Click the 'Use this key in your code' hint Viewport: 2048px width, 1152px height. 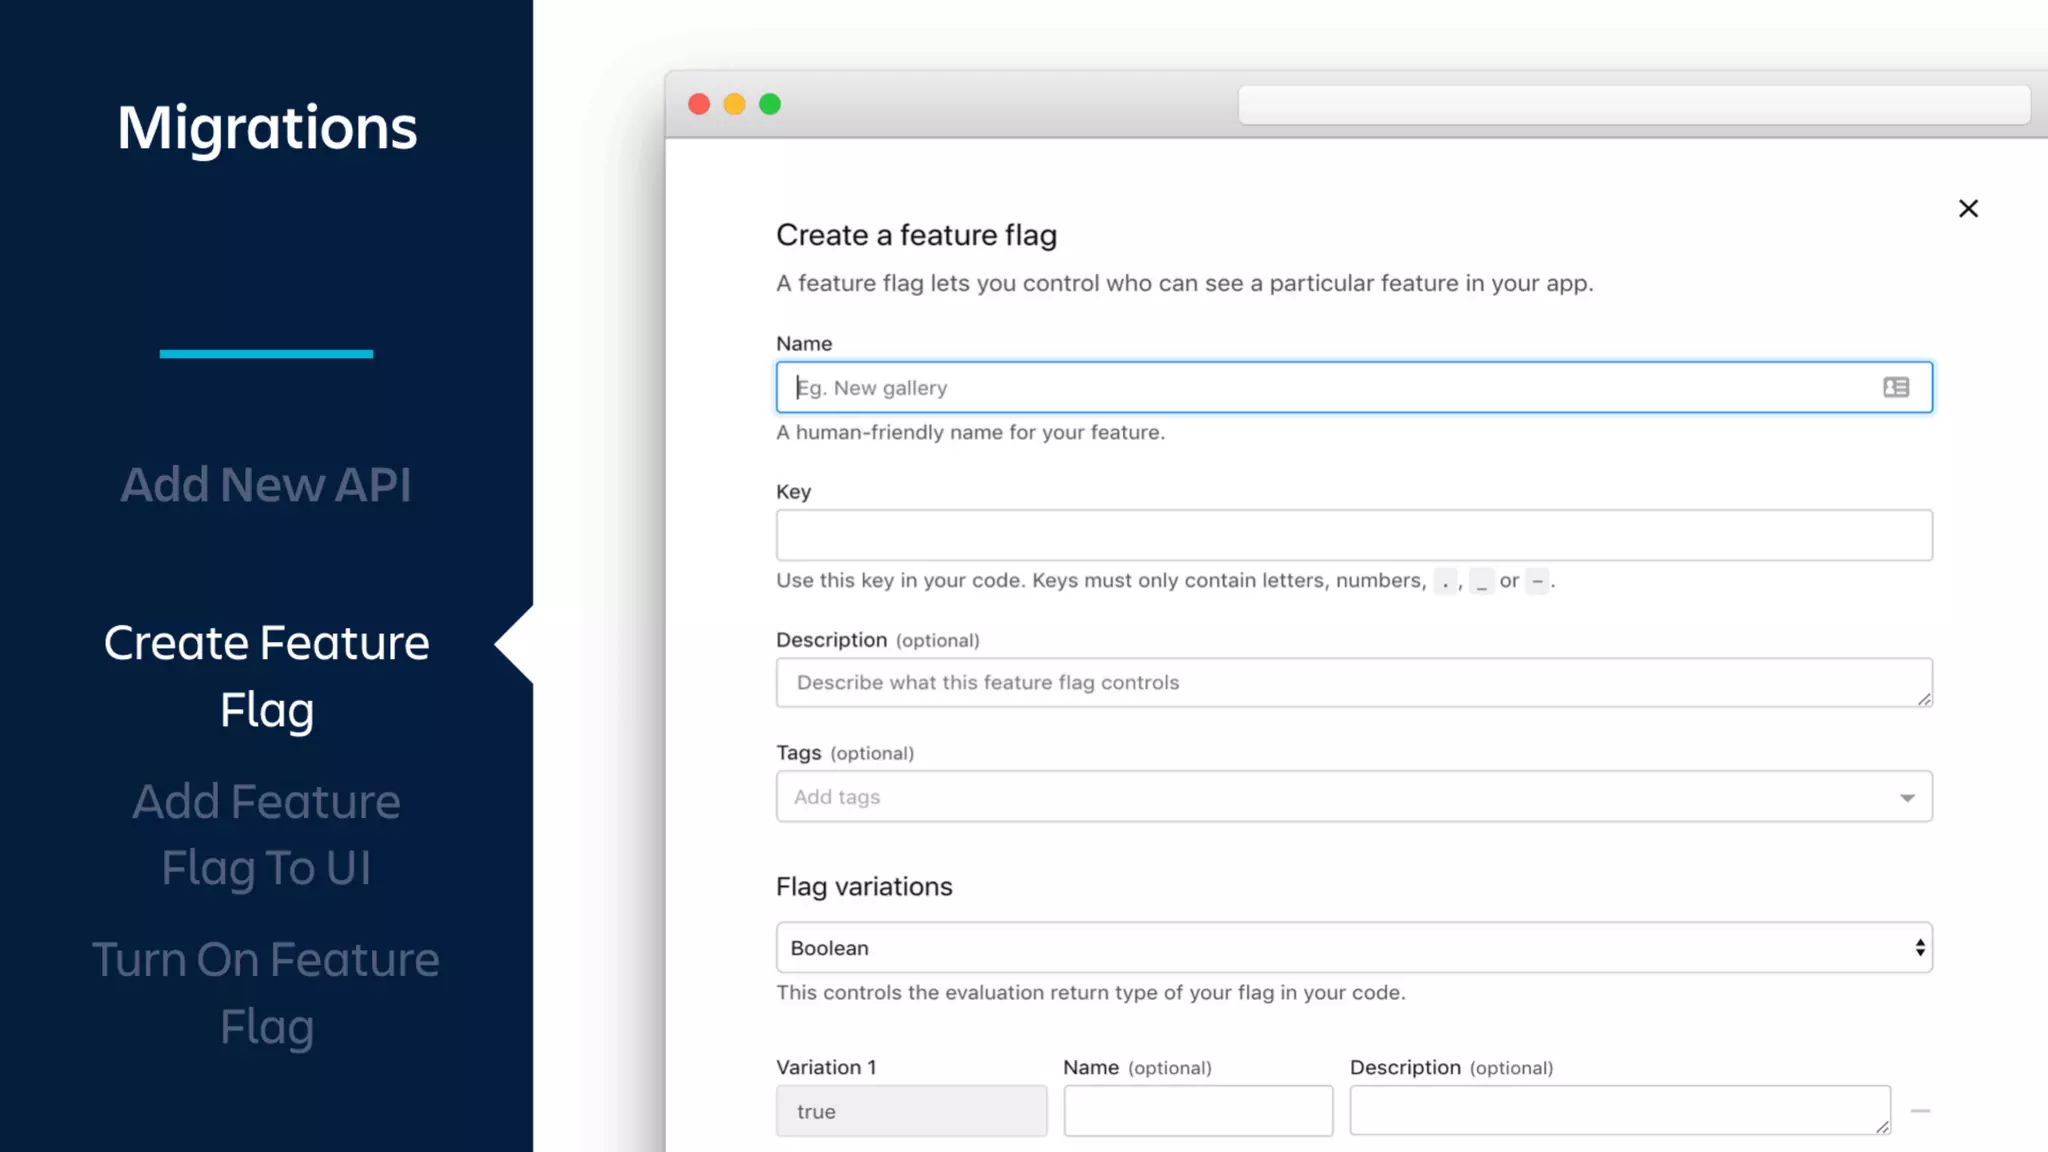[1166, 580]
